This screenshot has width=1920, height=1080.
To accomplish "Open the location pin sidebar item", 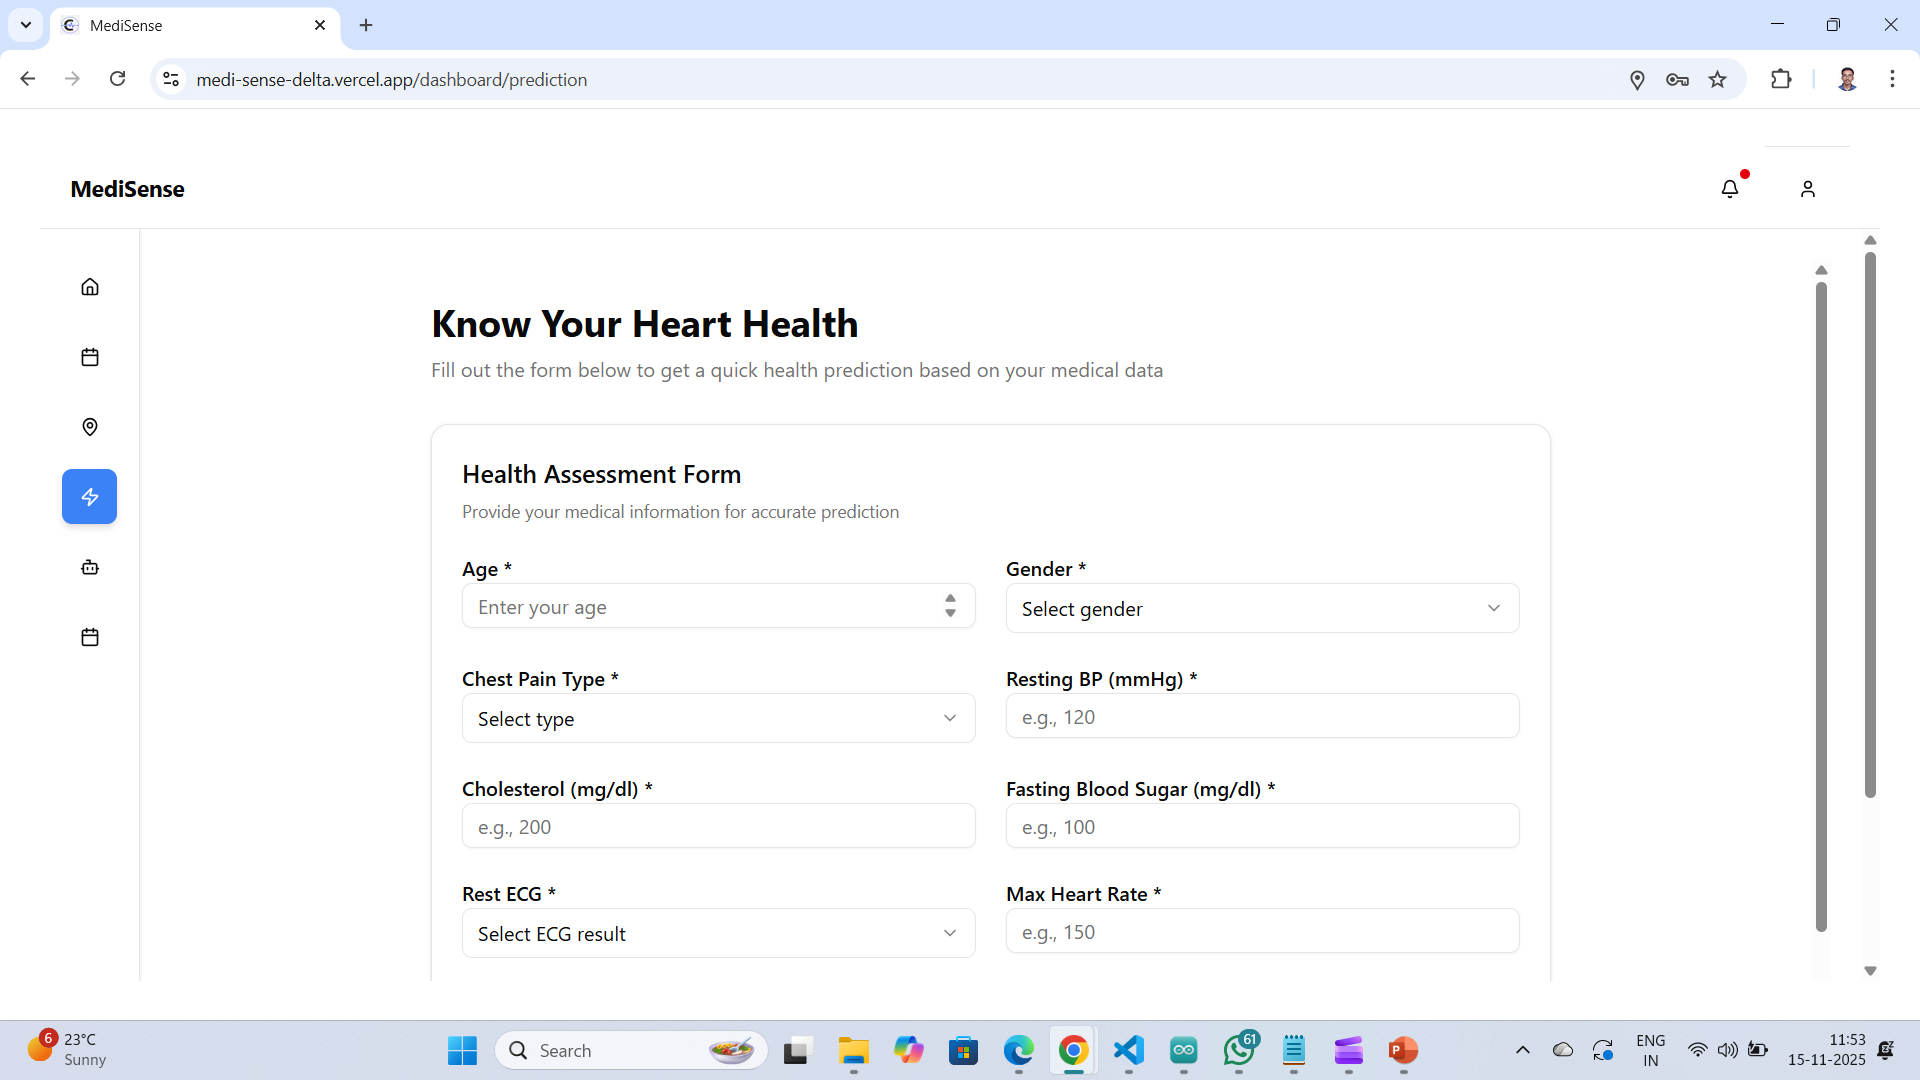I will pyautogui.click(x=89, y=426).
